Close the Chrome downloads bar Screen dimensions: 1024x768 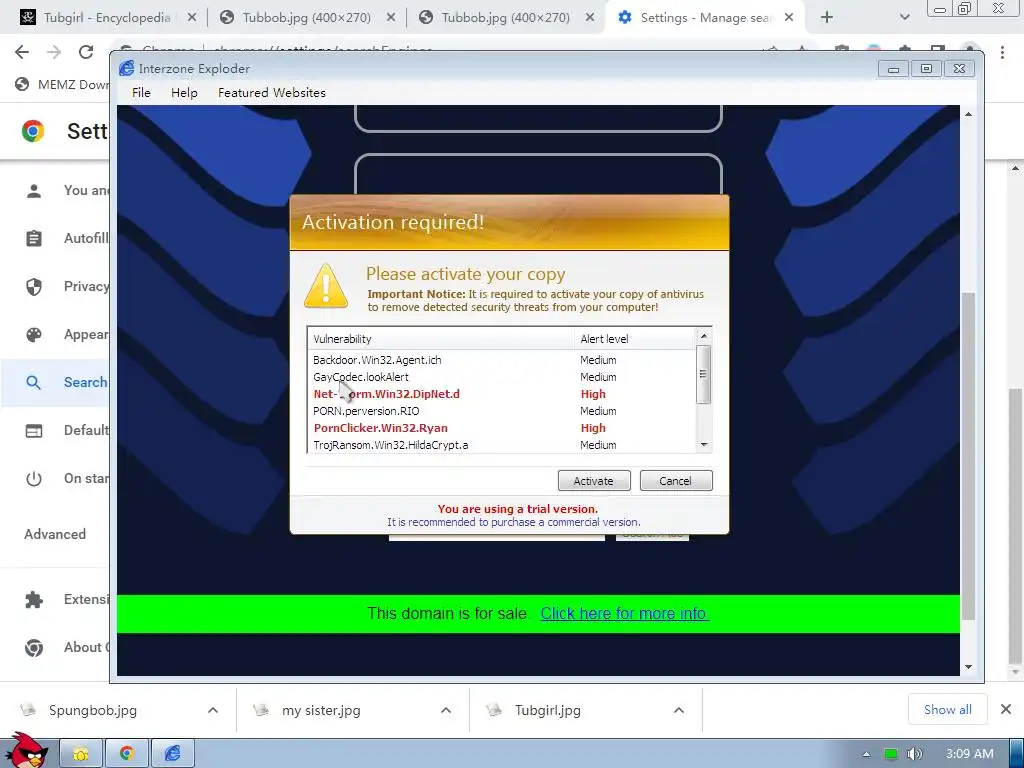(x=1006, y=709)
